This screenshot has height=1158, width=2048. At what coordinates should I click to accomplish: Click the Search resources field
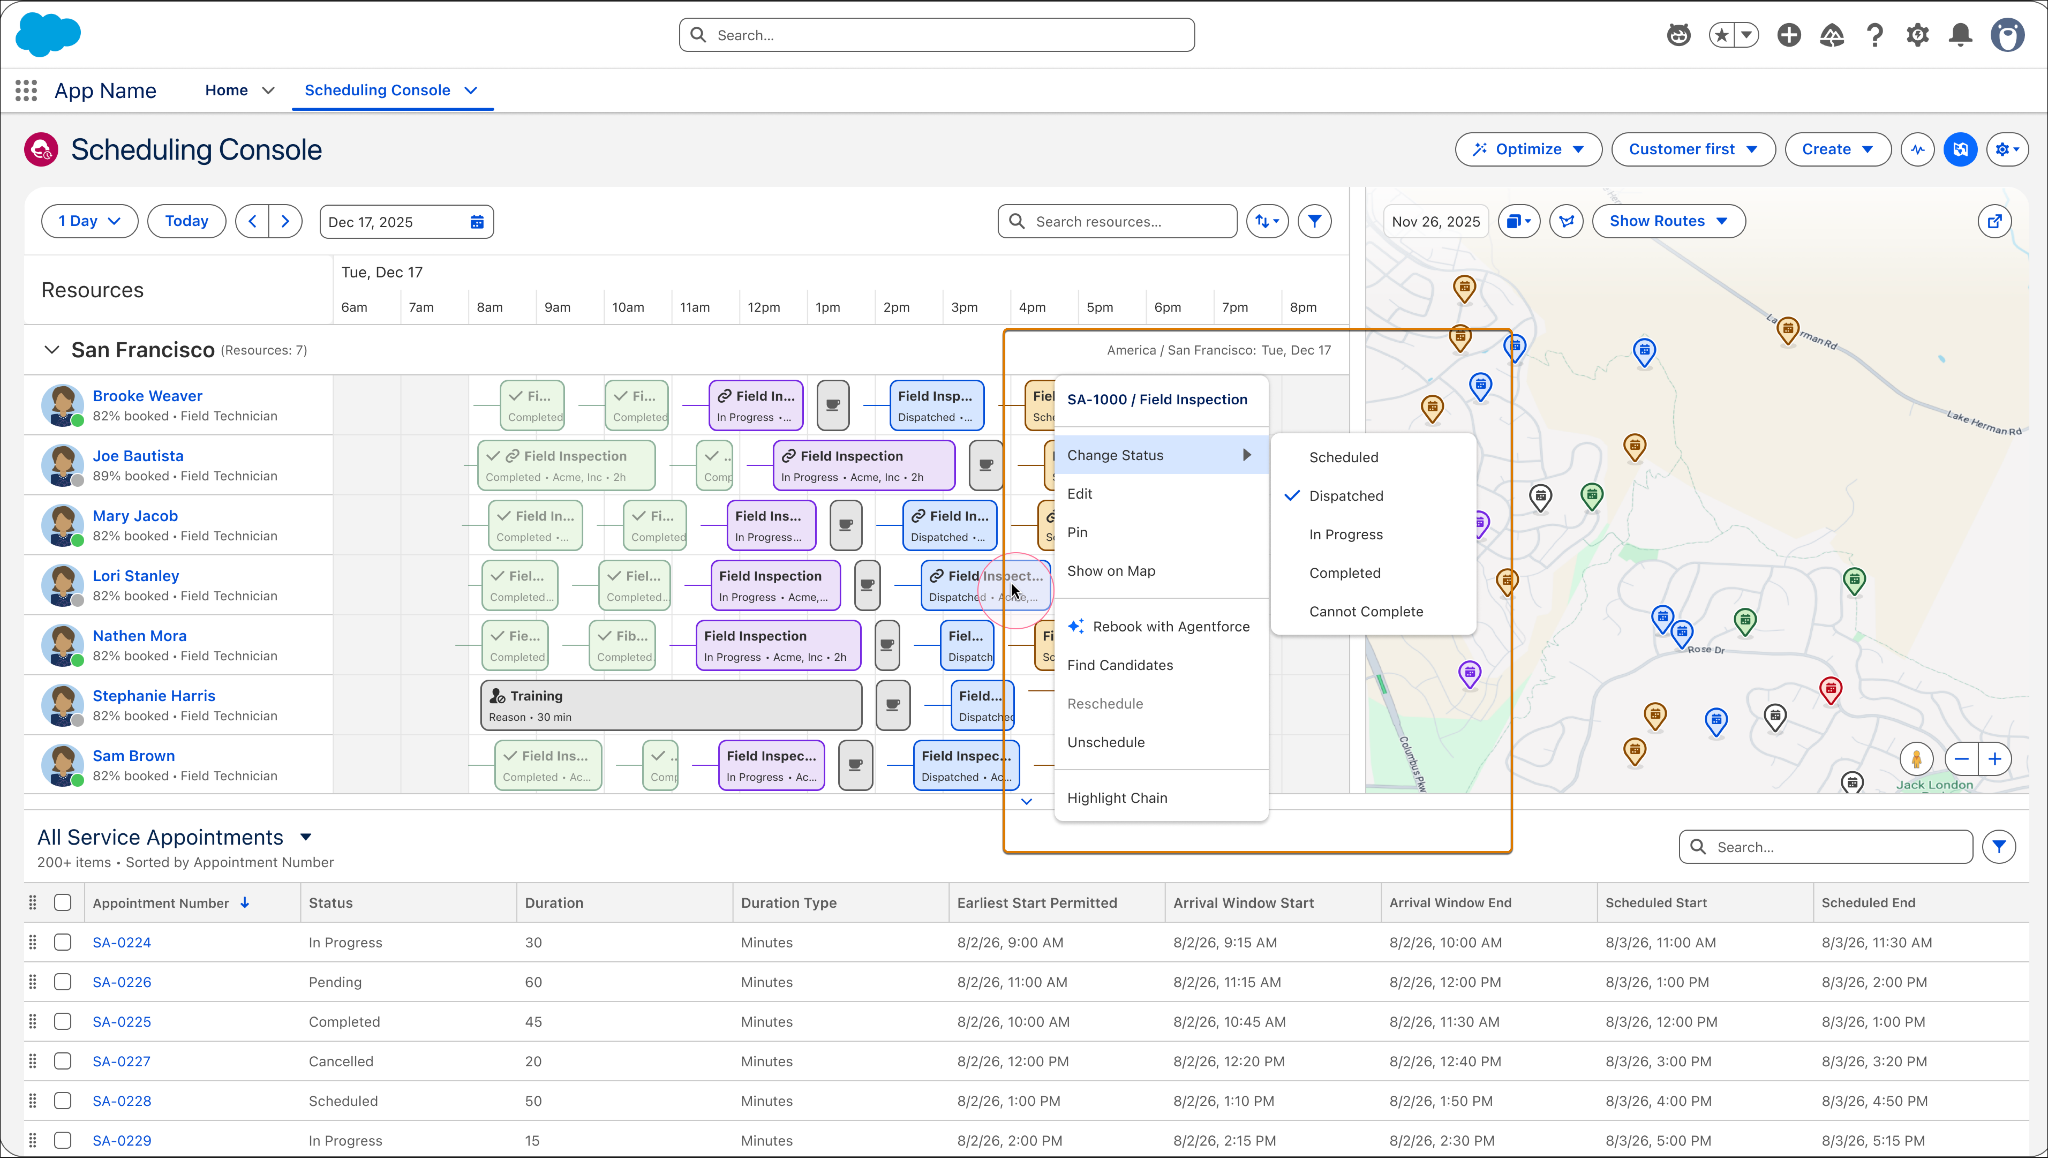[1117, 221]
